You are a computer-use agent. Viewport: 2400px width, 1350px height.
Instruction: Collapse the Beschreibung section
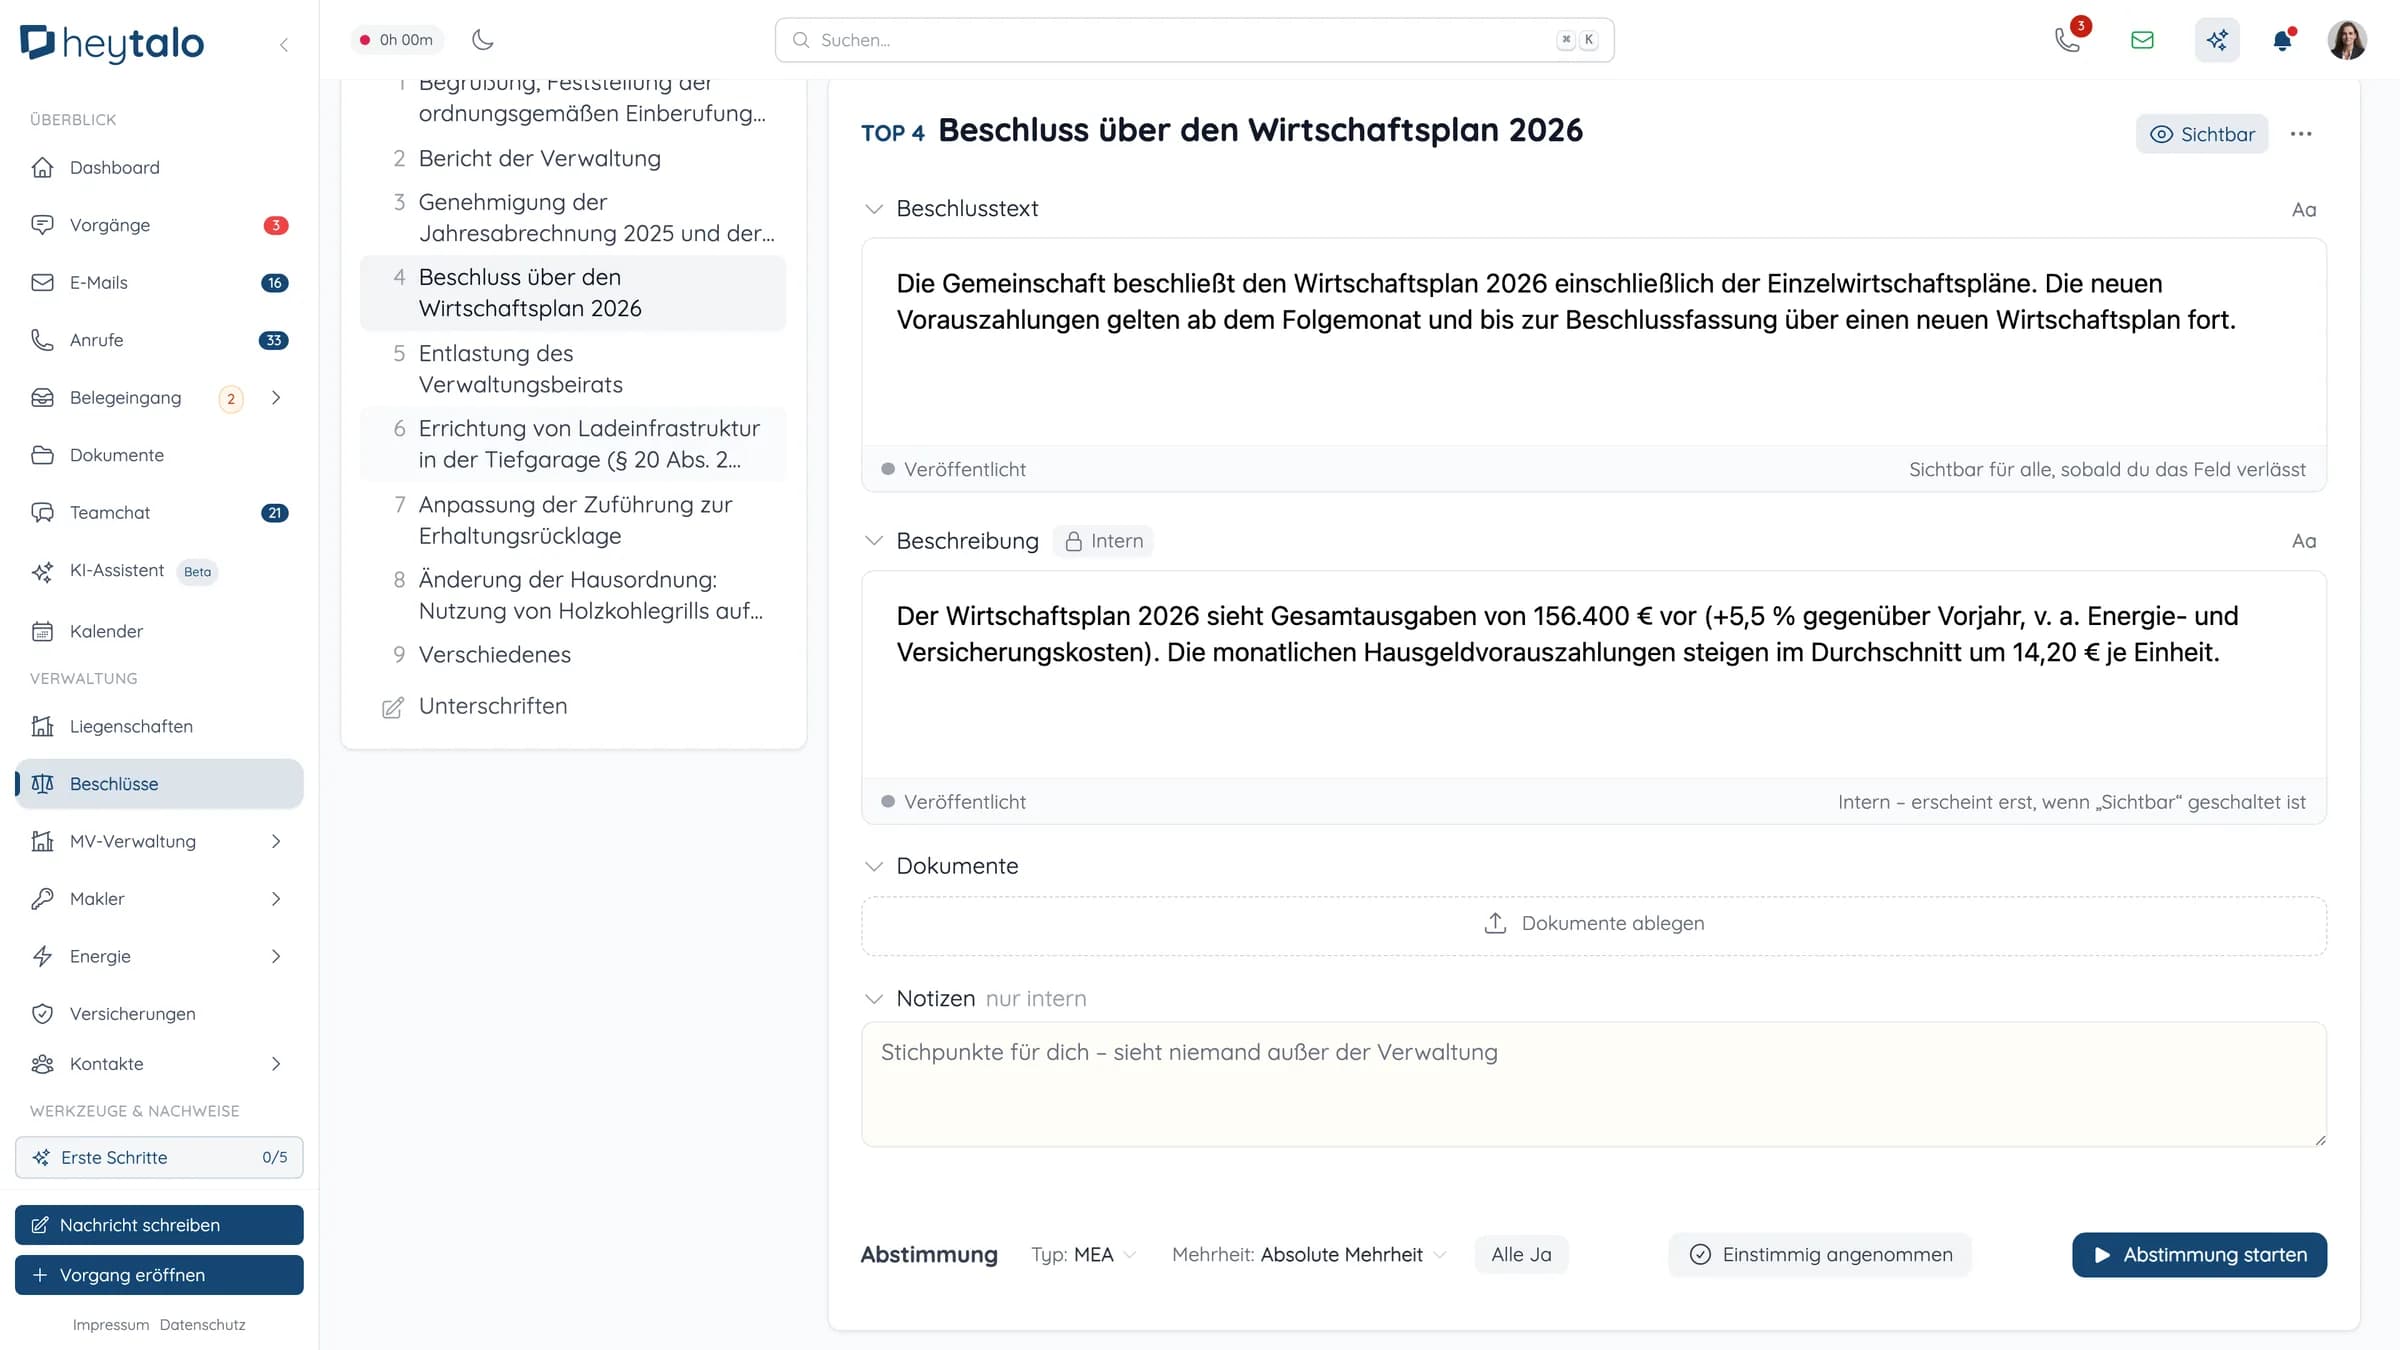[874, 541]
